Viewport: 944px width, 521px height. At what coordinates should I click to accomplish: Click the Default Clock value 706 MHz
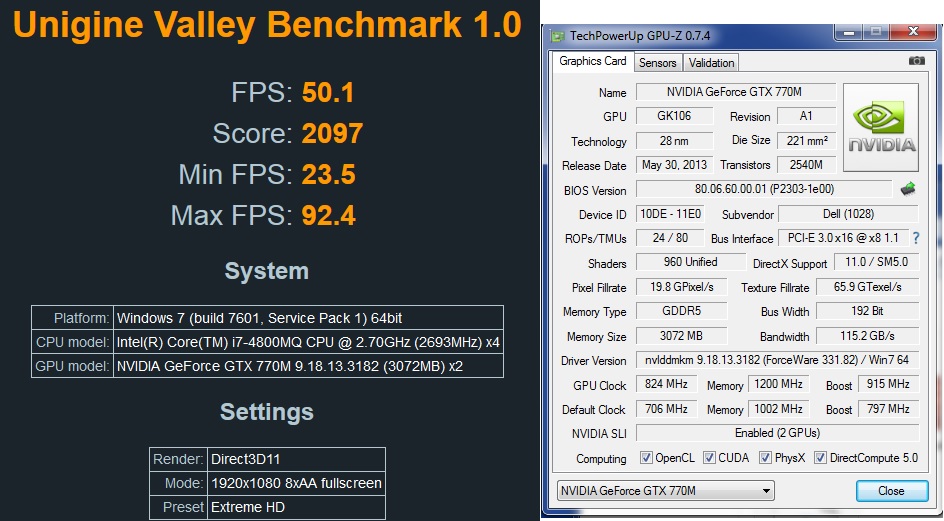coord(666,409)
